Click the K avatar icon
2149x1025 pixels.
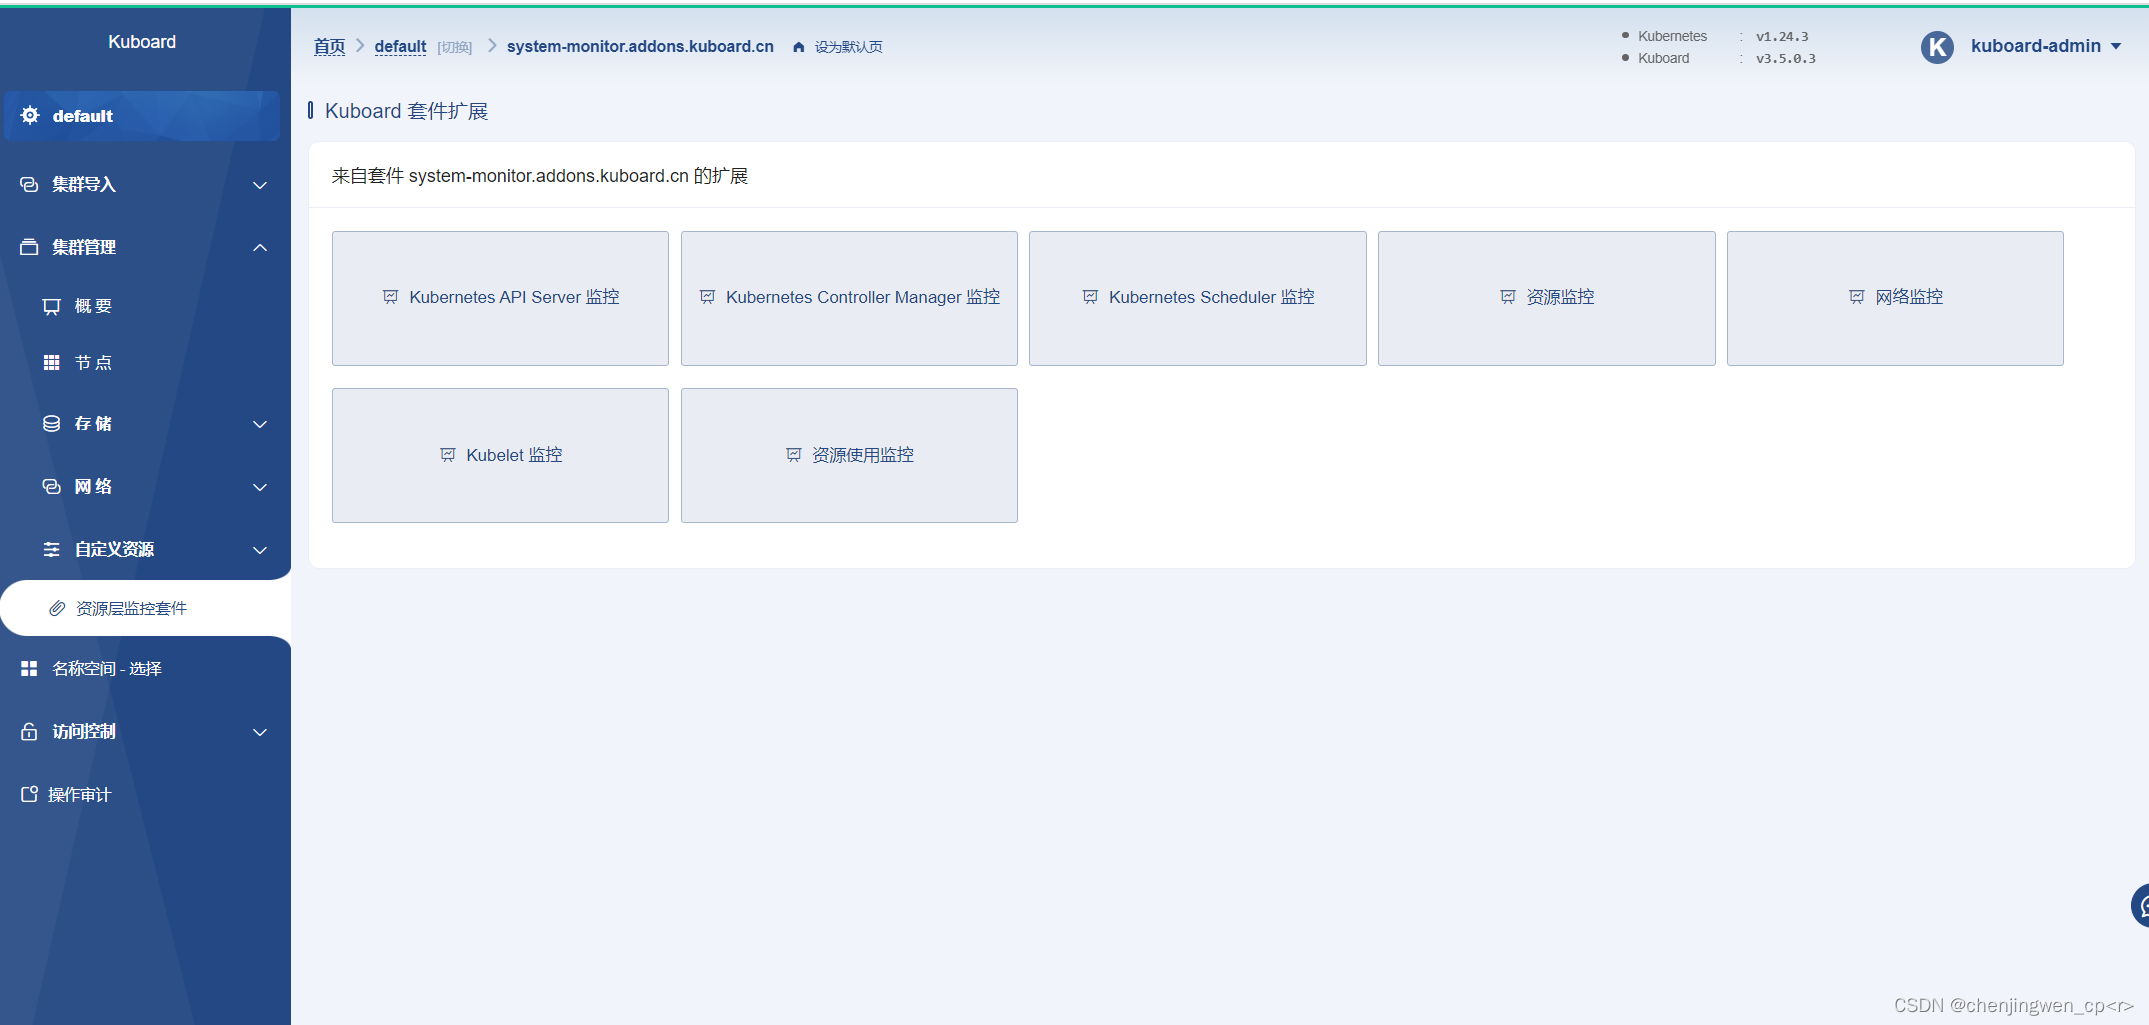(1937, 47)
